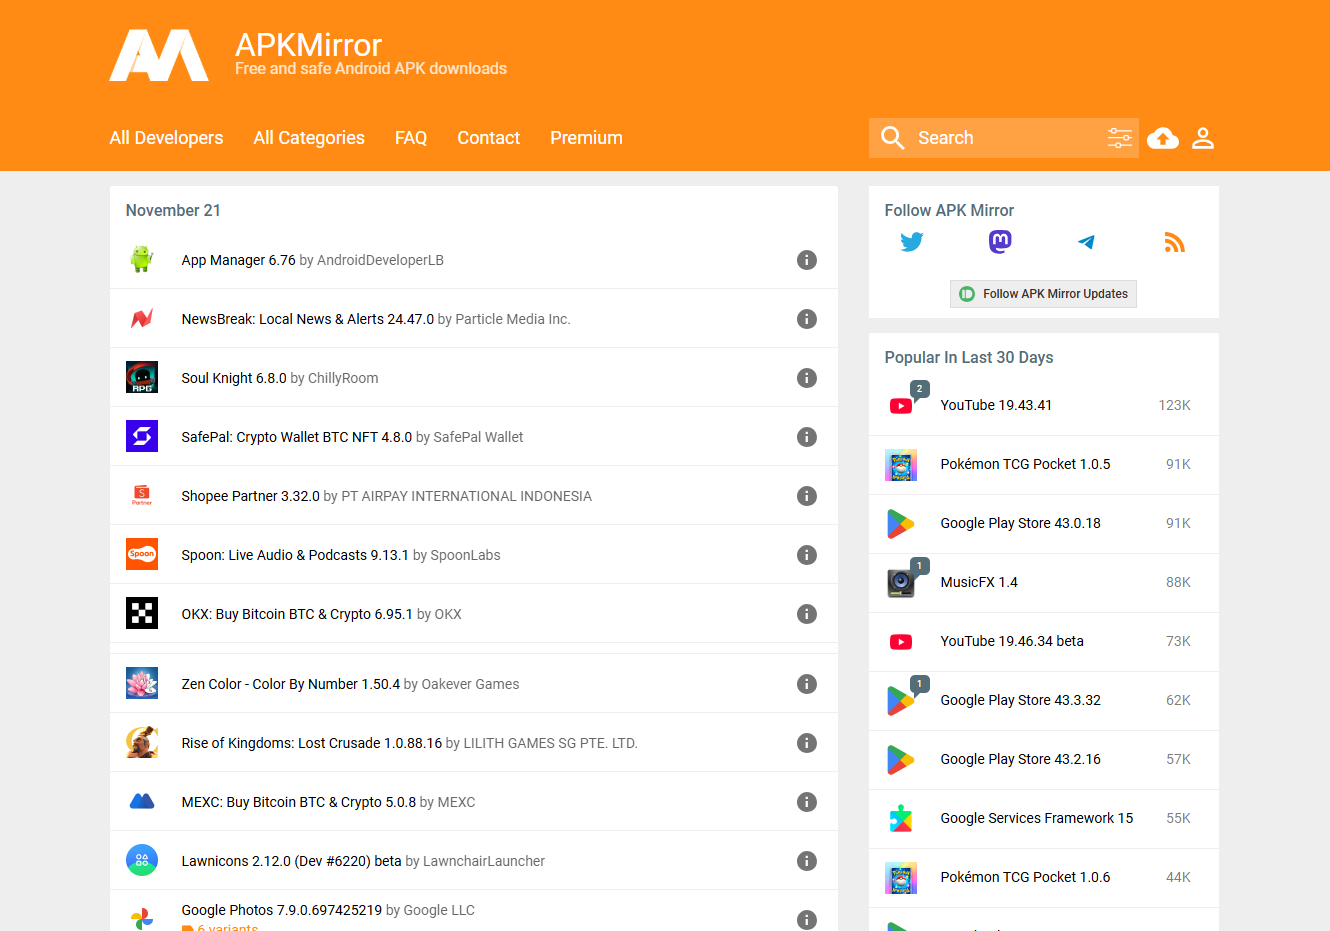
Task: Open the All Developers menu
Action: click(166, 138)
